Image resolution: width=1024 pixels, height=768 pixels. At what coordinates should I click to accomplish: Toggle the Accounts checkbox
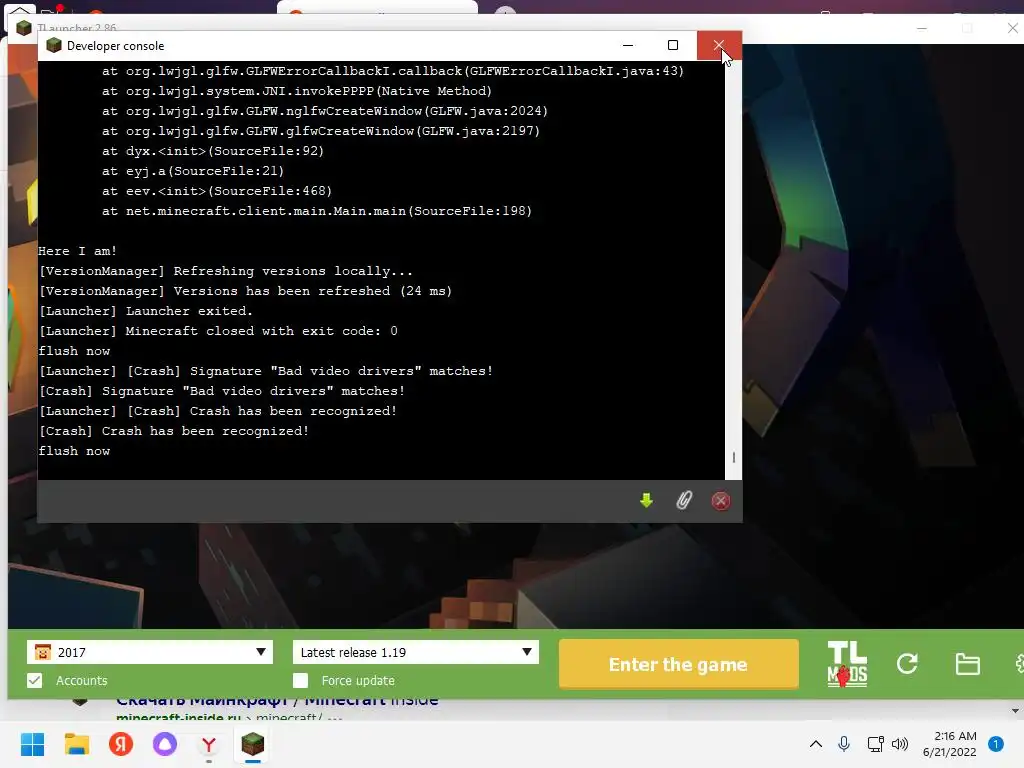tap(35, 680)
